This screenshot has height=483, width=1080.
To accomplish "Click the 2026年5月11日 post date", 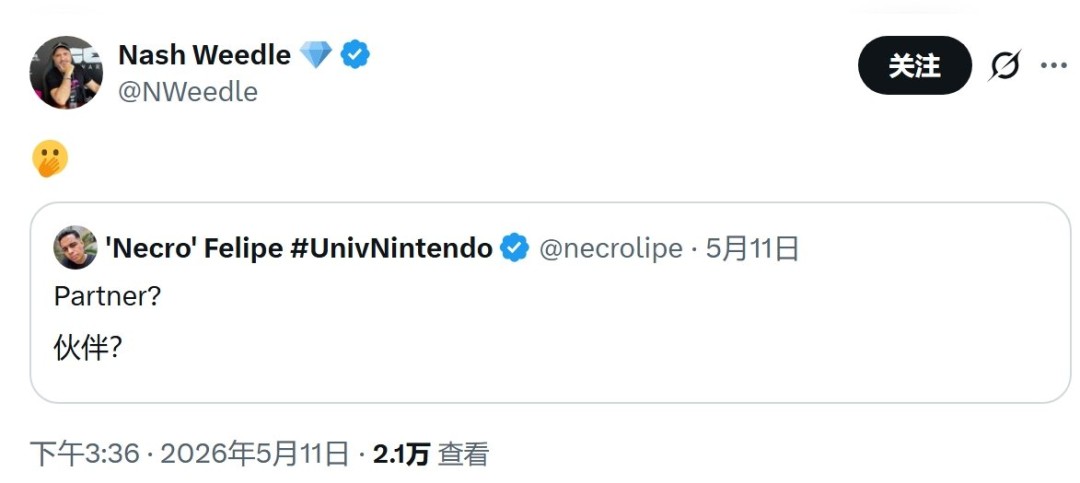I will pos(254,454).
